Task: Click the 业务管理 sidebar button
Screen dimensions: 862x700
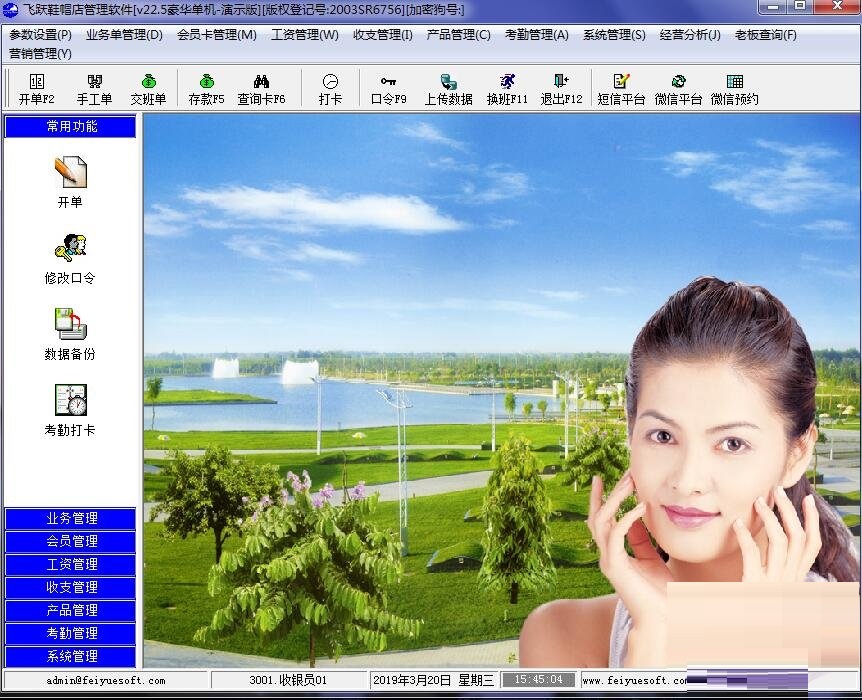Action: click(x=69, y=518)
